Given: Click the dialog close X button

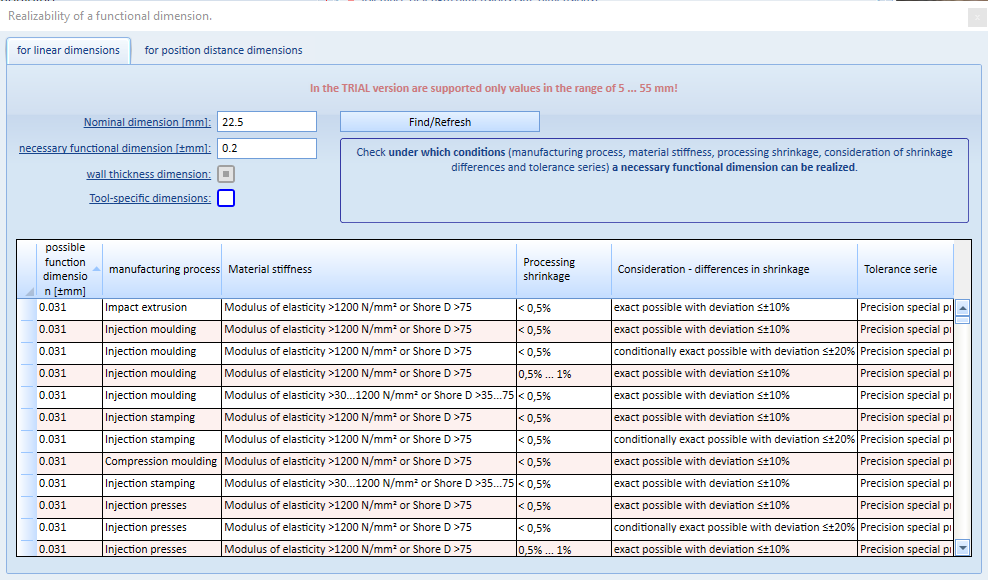Looking at the screenshot, I should click(x=977, y=18).
